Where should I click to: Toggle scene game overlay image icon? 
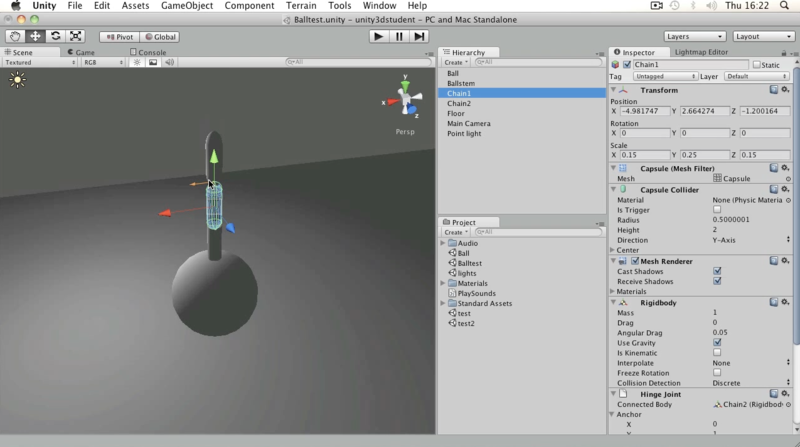coord(153,62)
